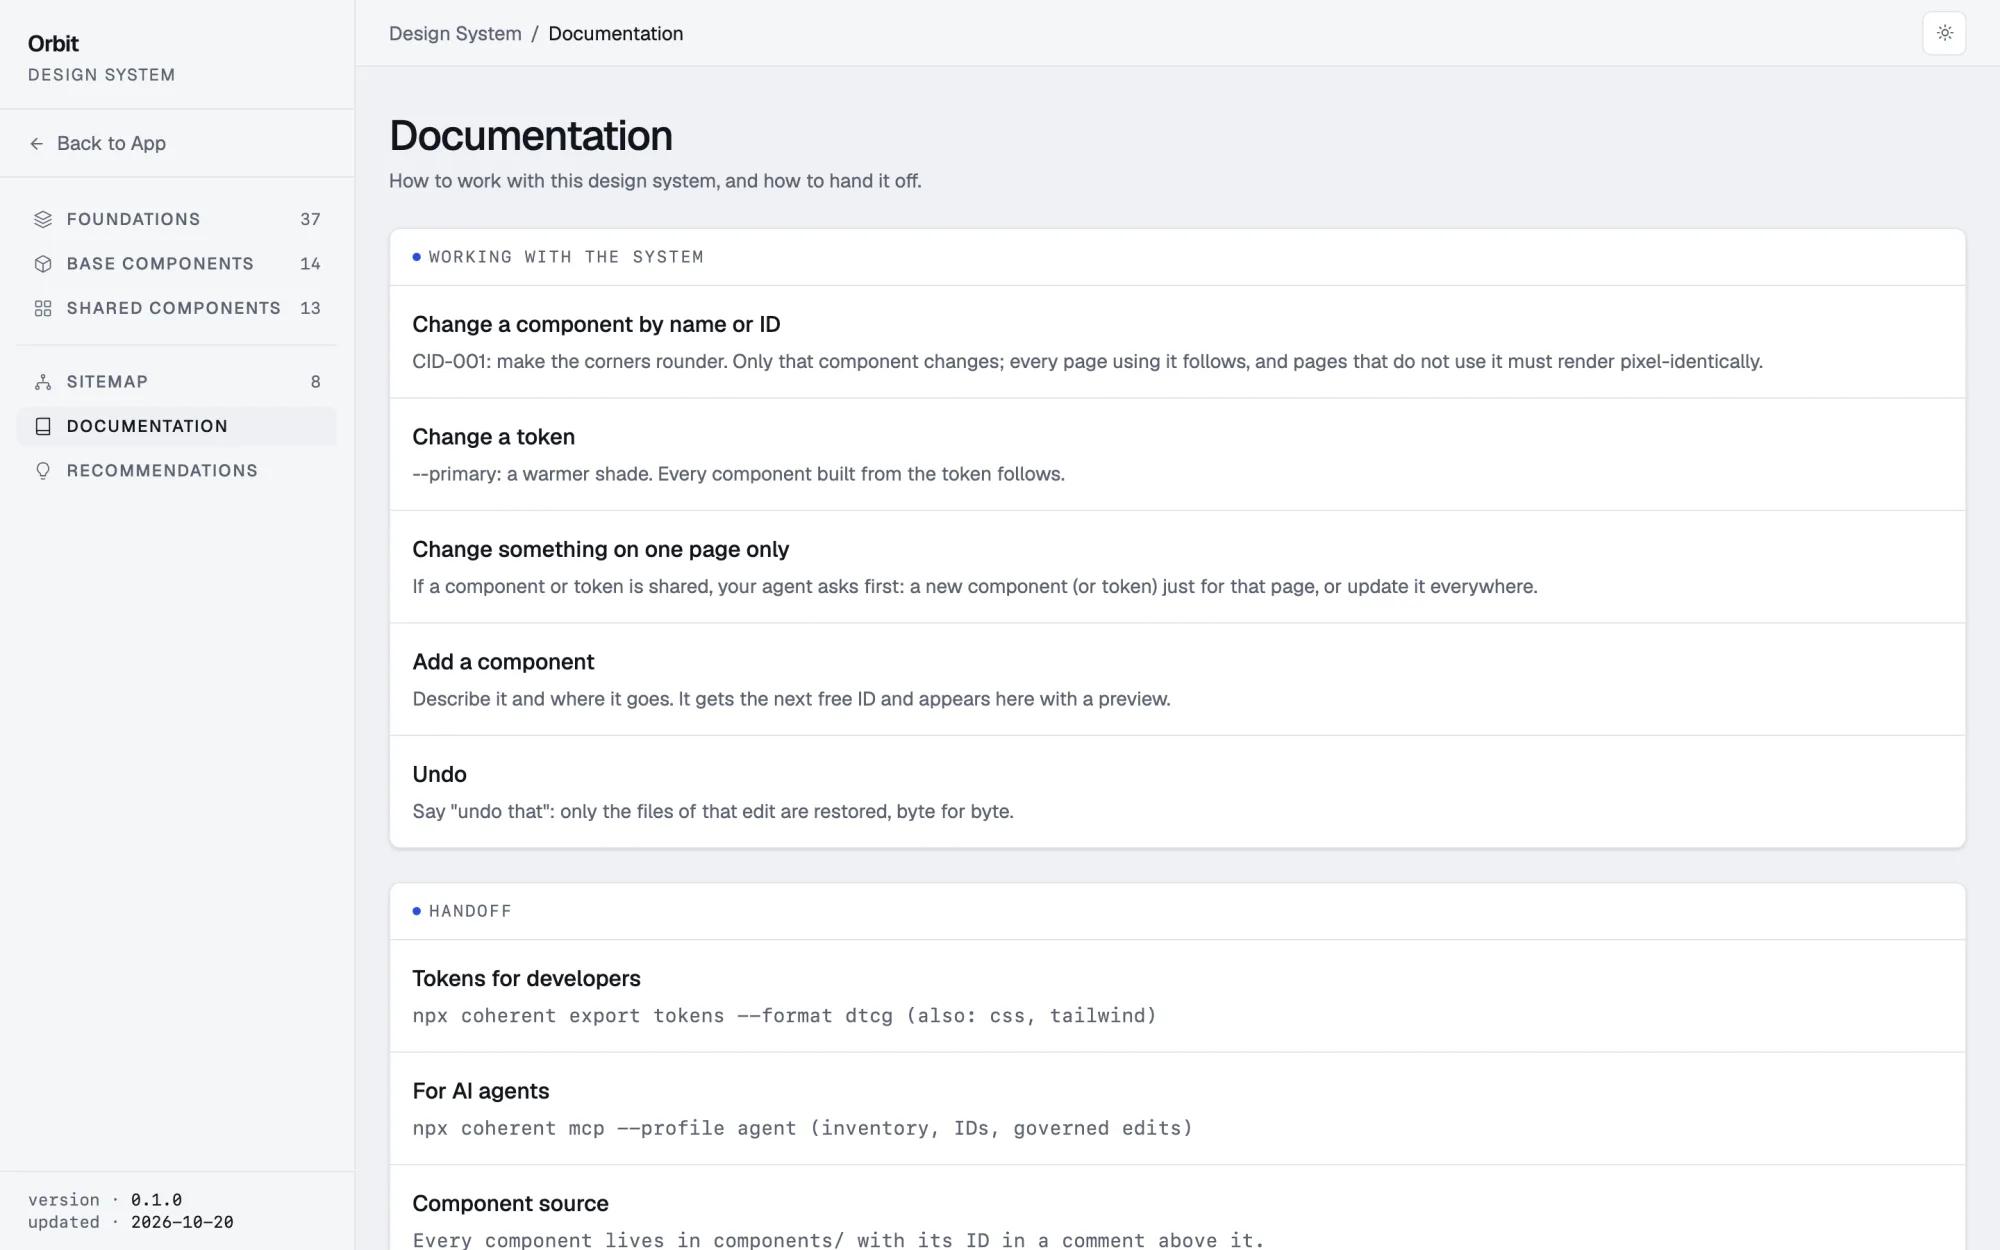Screen dimensions: 2000x1250
Task: Click the Documentation book icon
Action: (43, 426)
